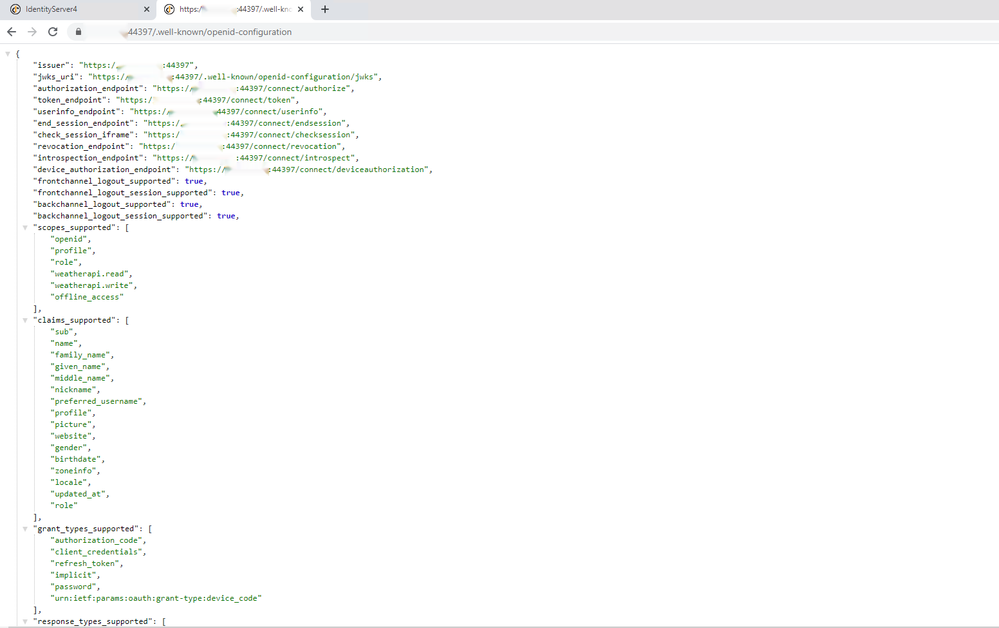Screen dimensions: 999x628
Task: Click the backchannel_logout_supported true value
Action: 189,204
